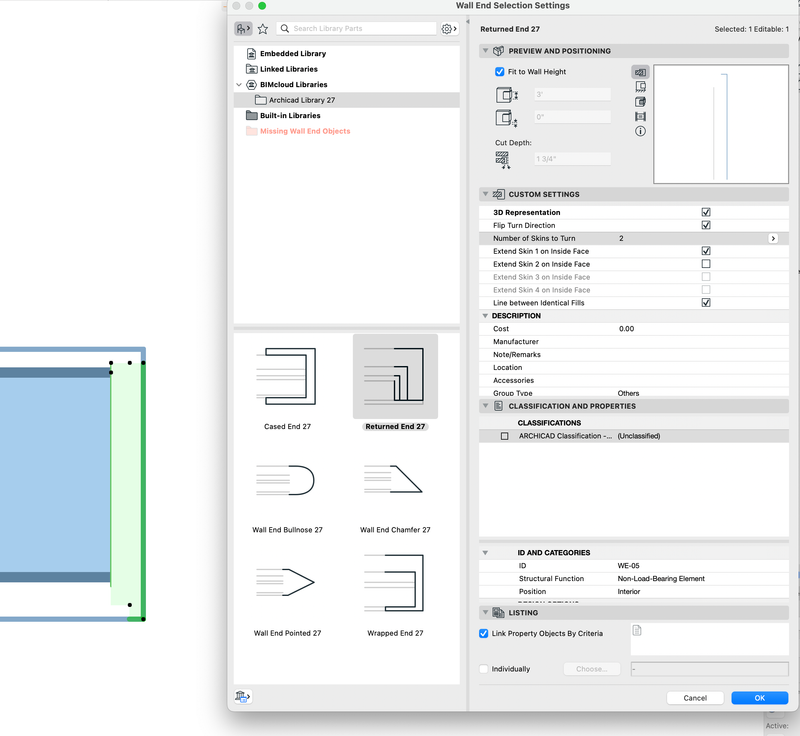800x736 pixels.
Task: Uncheck Fit to Wall Height
Action: click(x=499, y=72)
